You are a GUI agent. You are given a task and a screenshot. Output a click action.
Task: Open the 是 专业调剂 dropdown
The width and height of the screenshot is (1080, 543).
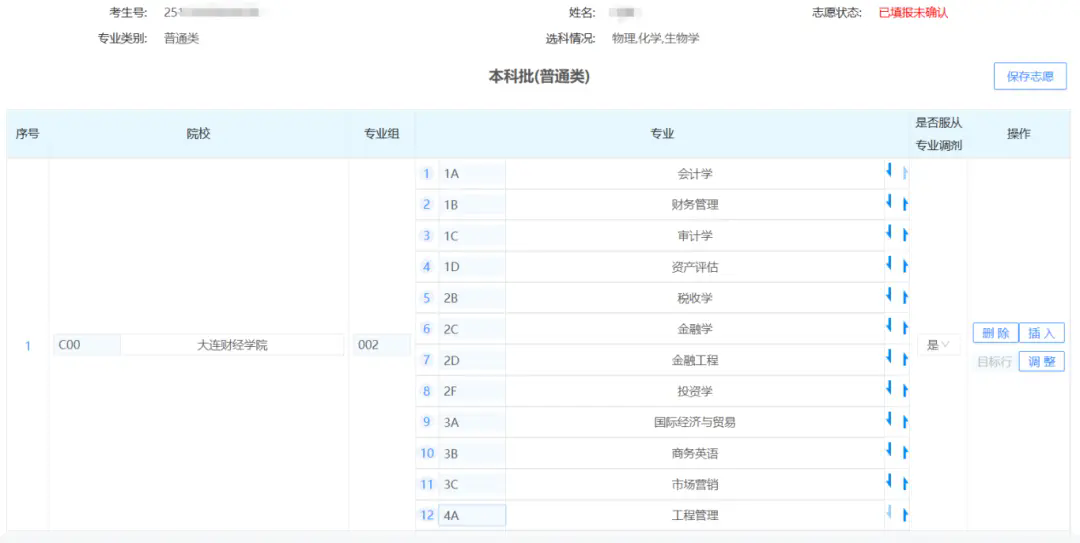tap(938, 345)
